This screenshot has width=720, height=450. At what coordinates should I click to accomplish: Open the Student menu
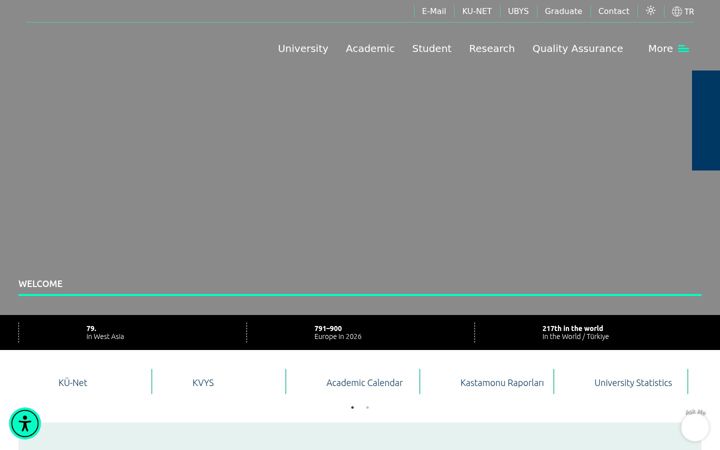click(x=432, y=49)
